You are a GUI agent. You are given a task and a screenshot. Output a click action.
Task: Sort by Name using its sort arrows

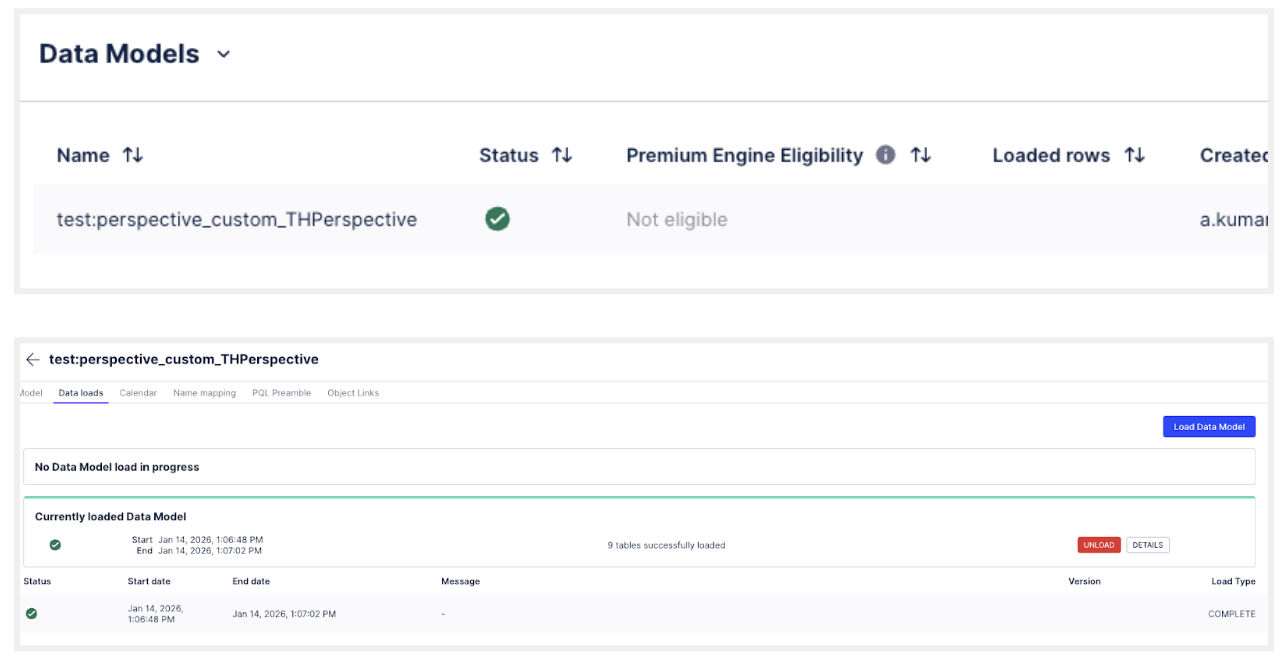pyautogui.click(x=133, y=155)
